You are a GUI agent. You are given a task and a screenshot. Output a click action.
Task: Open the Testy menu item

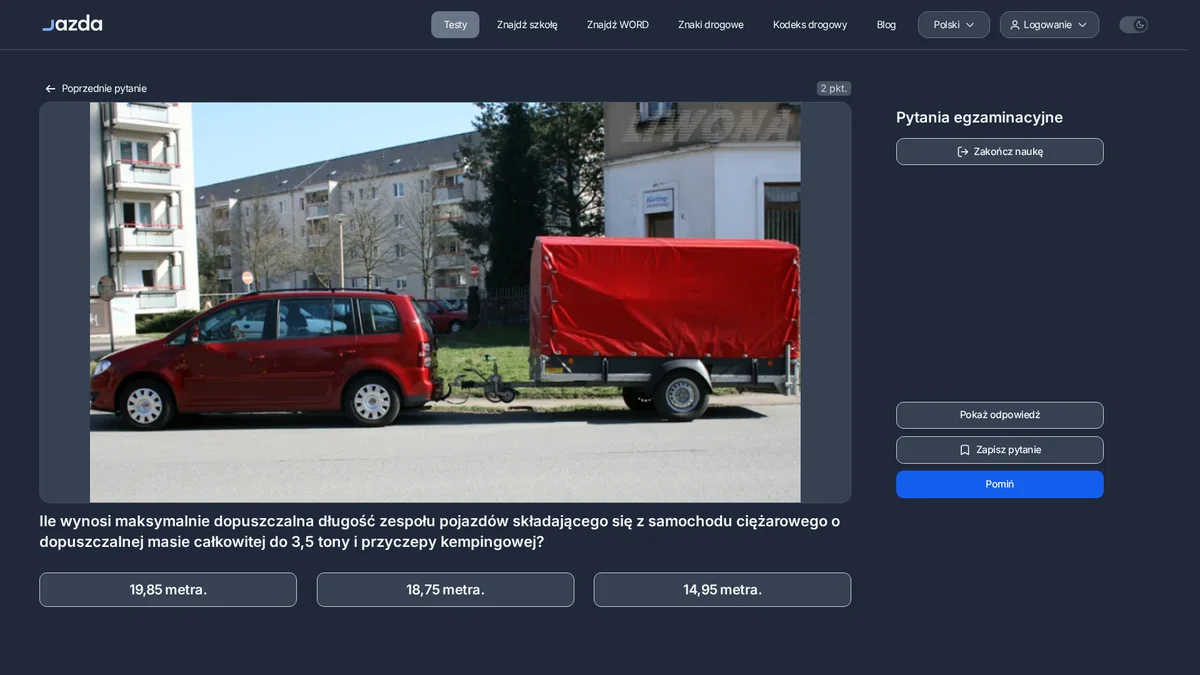(455, 25)
